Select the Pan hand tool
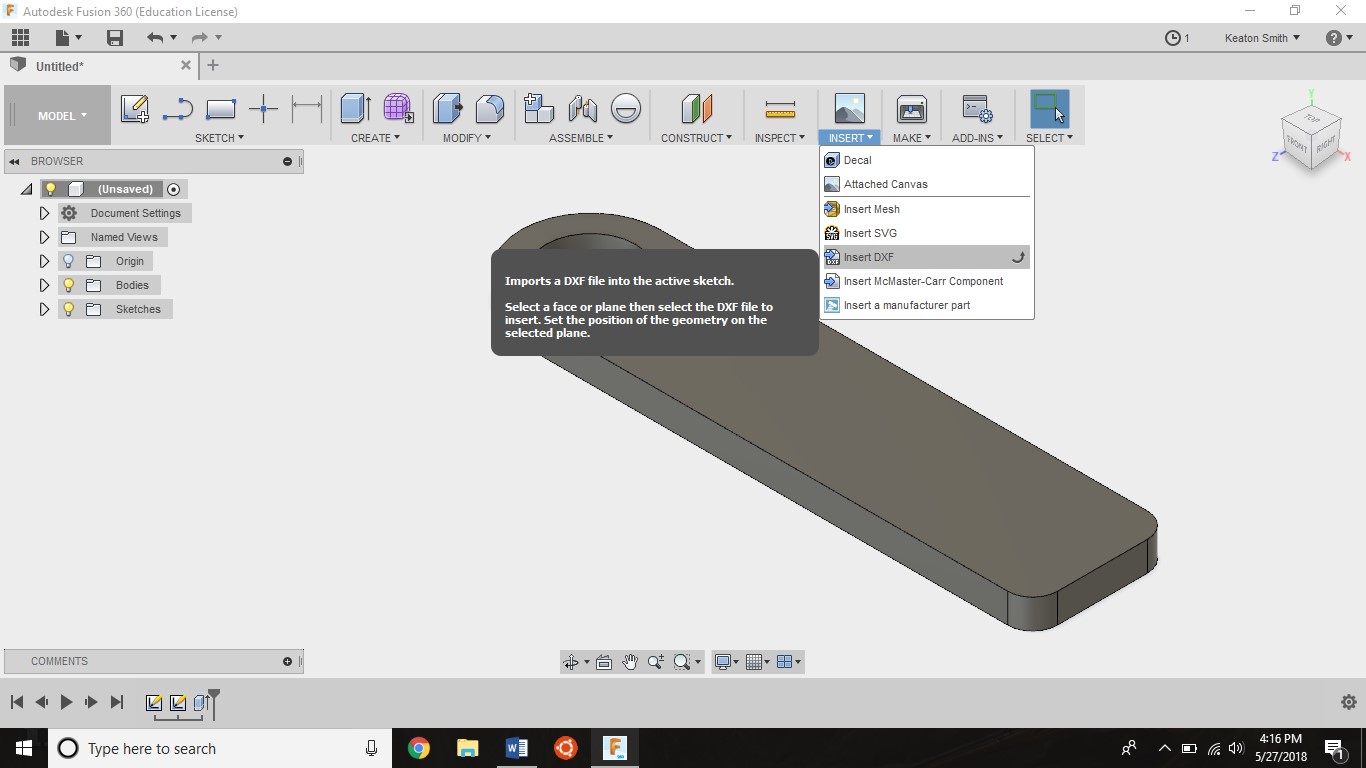This screenshot has height=768, width=1366. click(x=630, y=662)
